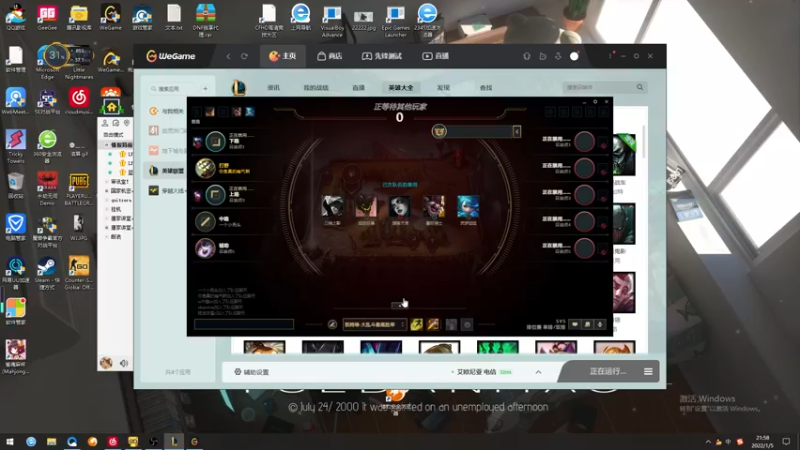Click the League of Legends logo icon

pyautogui.click(x=239, y=88)
